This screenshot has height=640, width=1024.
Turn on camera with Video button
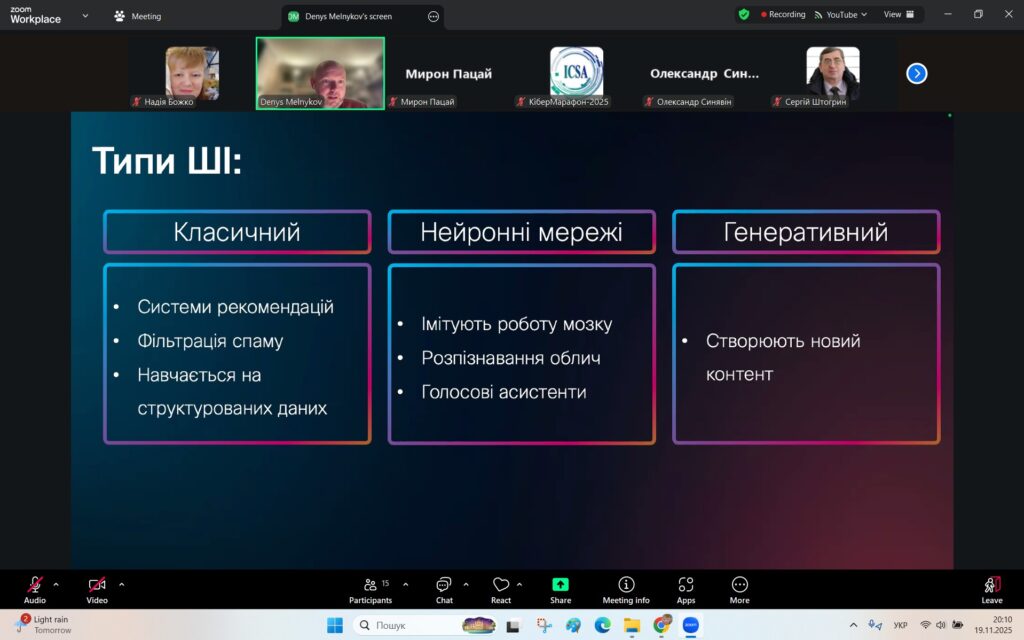coord(96,589)
